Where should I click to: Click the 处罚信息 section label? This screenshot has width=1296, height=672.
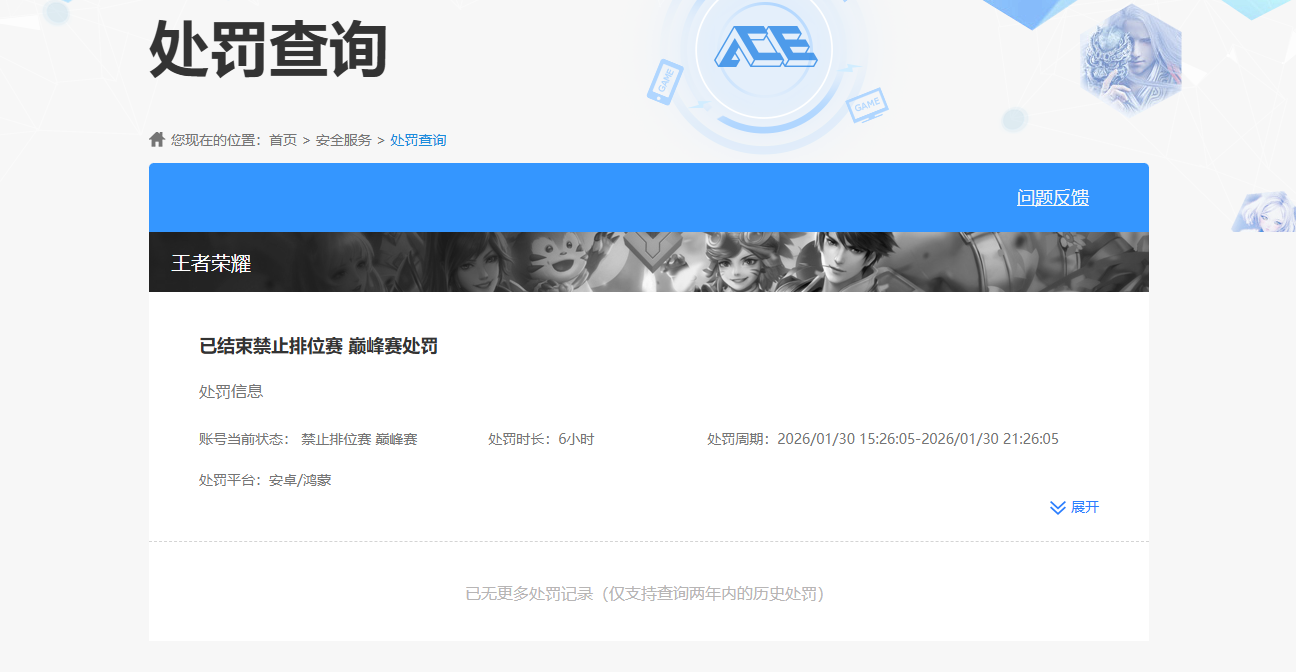coord(231,390)
